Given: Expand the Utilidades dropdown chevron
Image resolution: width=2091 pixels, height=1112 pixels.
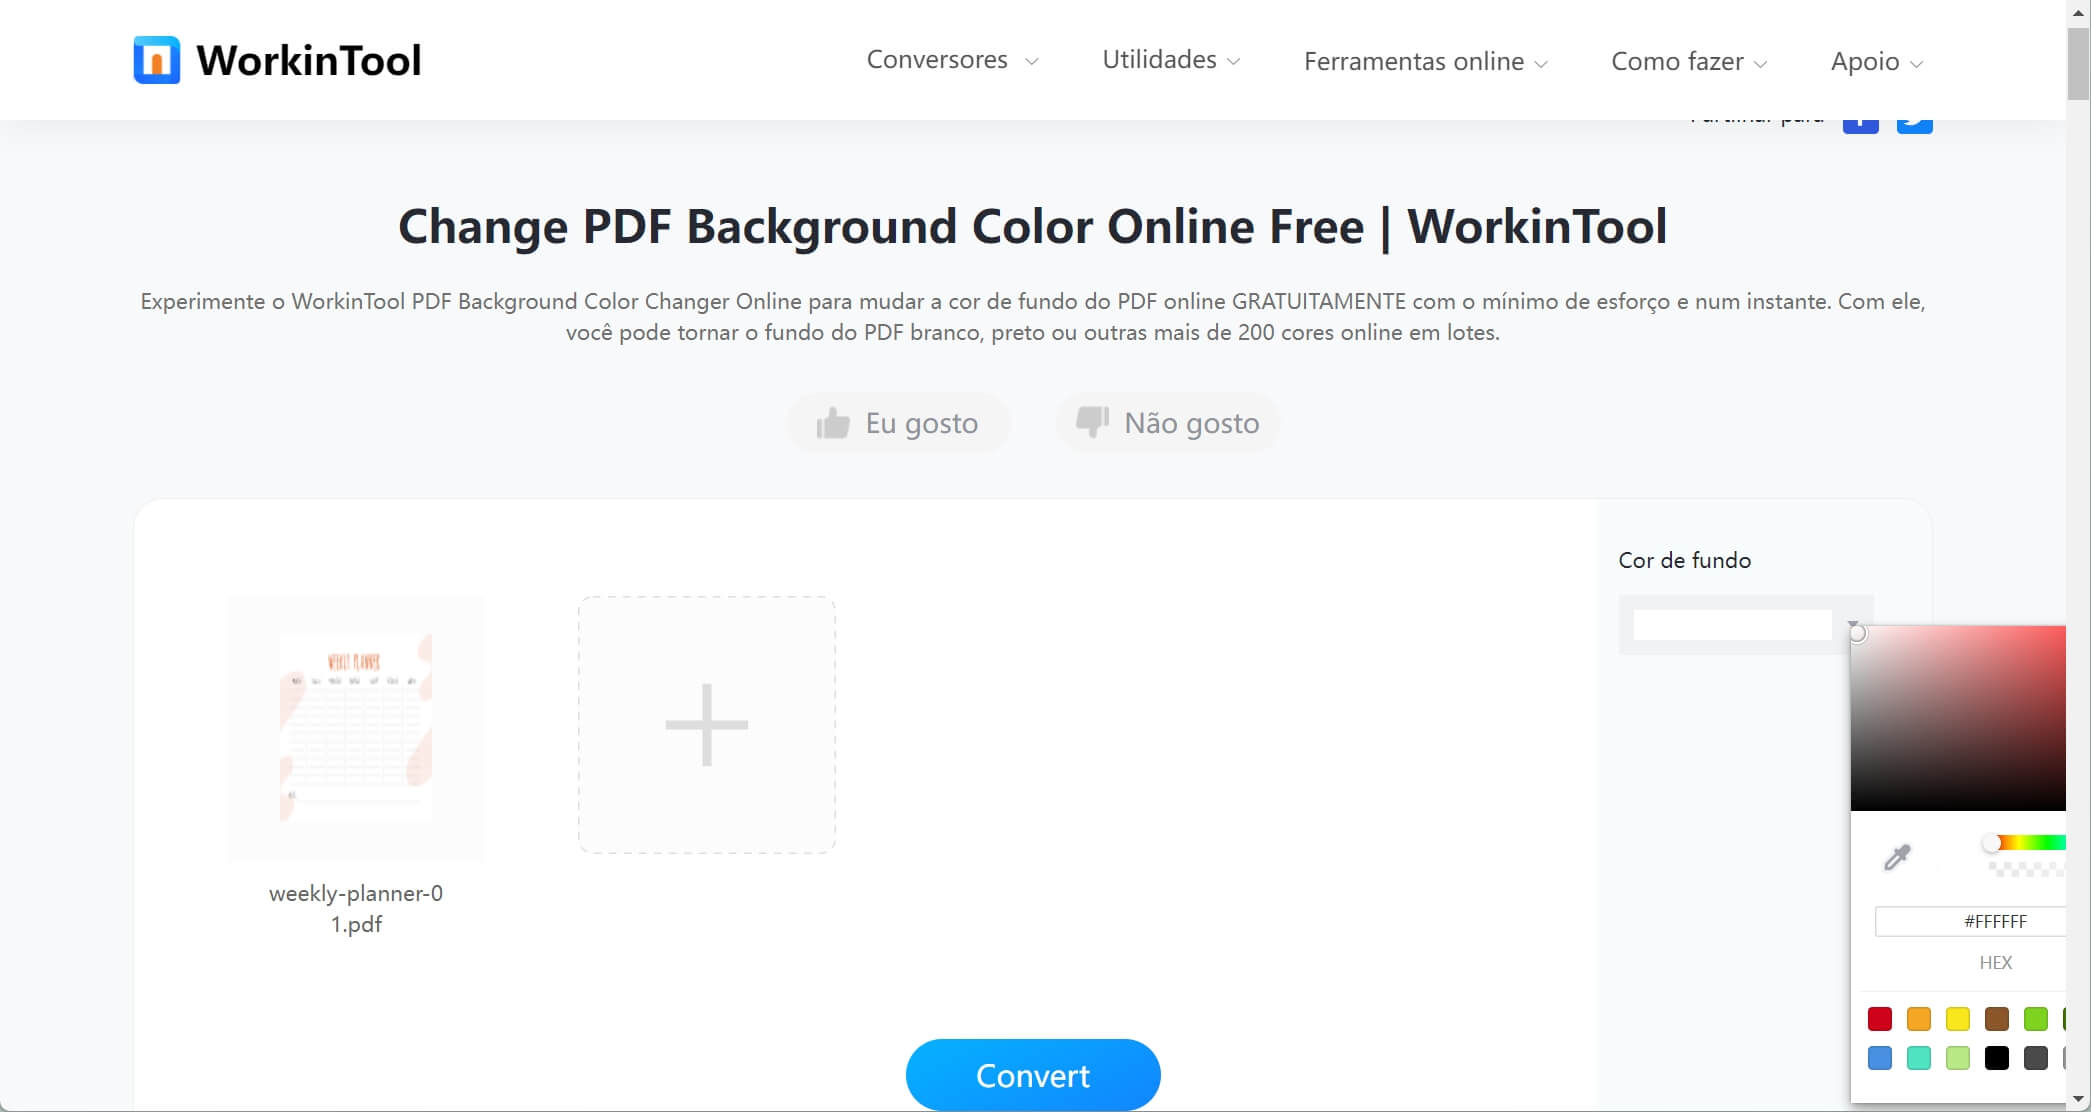Looking at the screenshot, I should pyautogui.click(x=1233, y=62).
